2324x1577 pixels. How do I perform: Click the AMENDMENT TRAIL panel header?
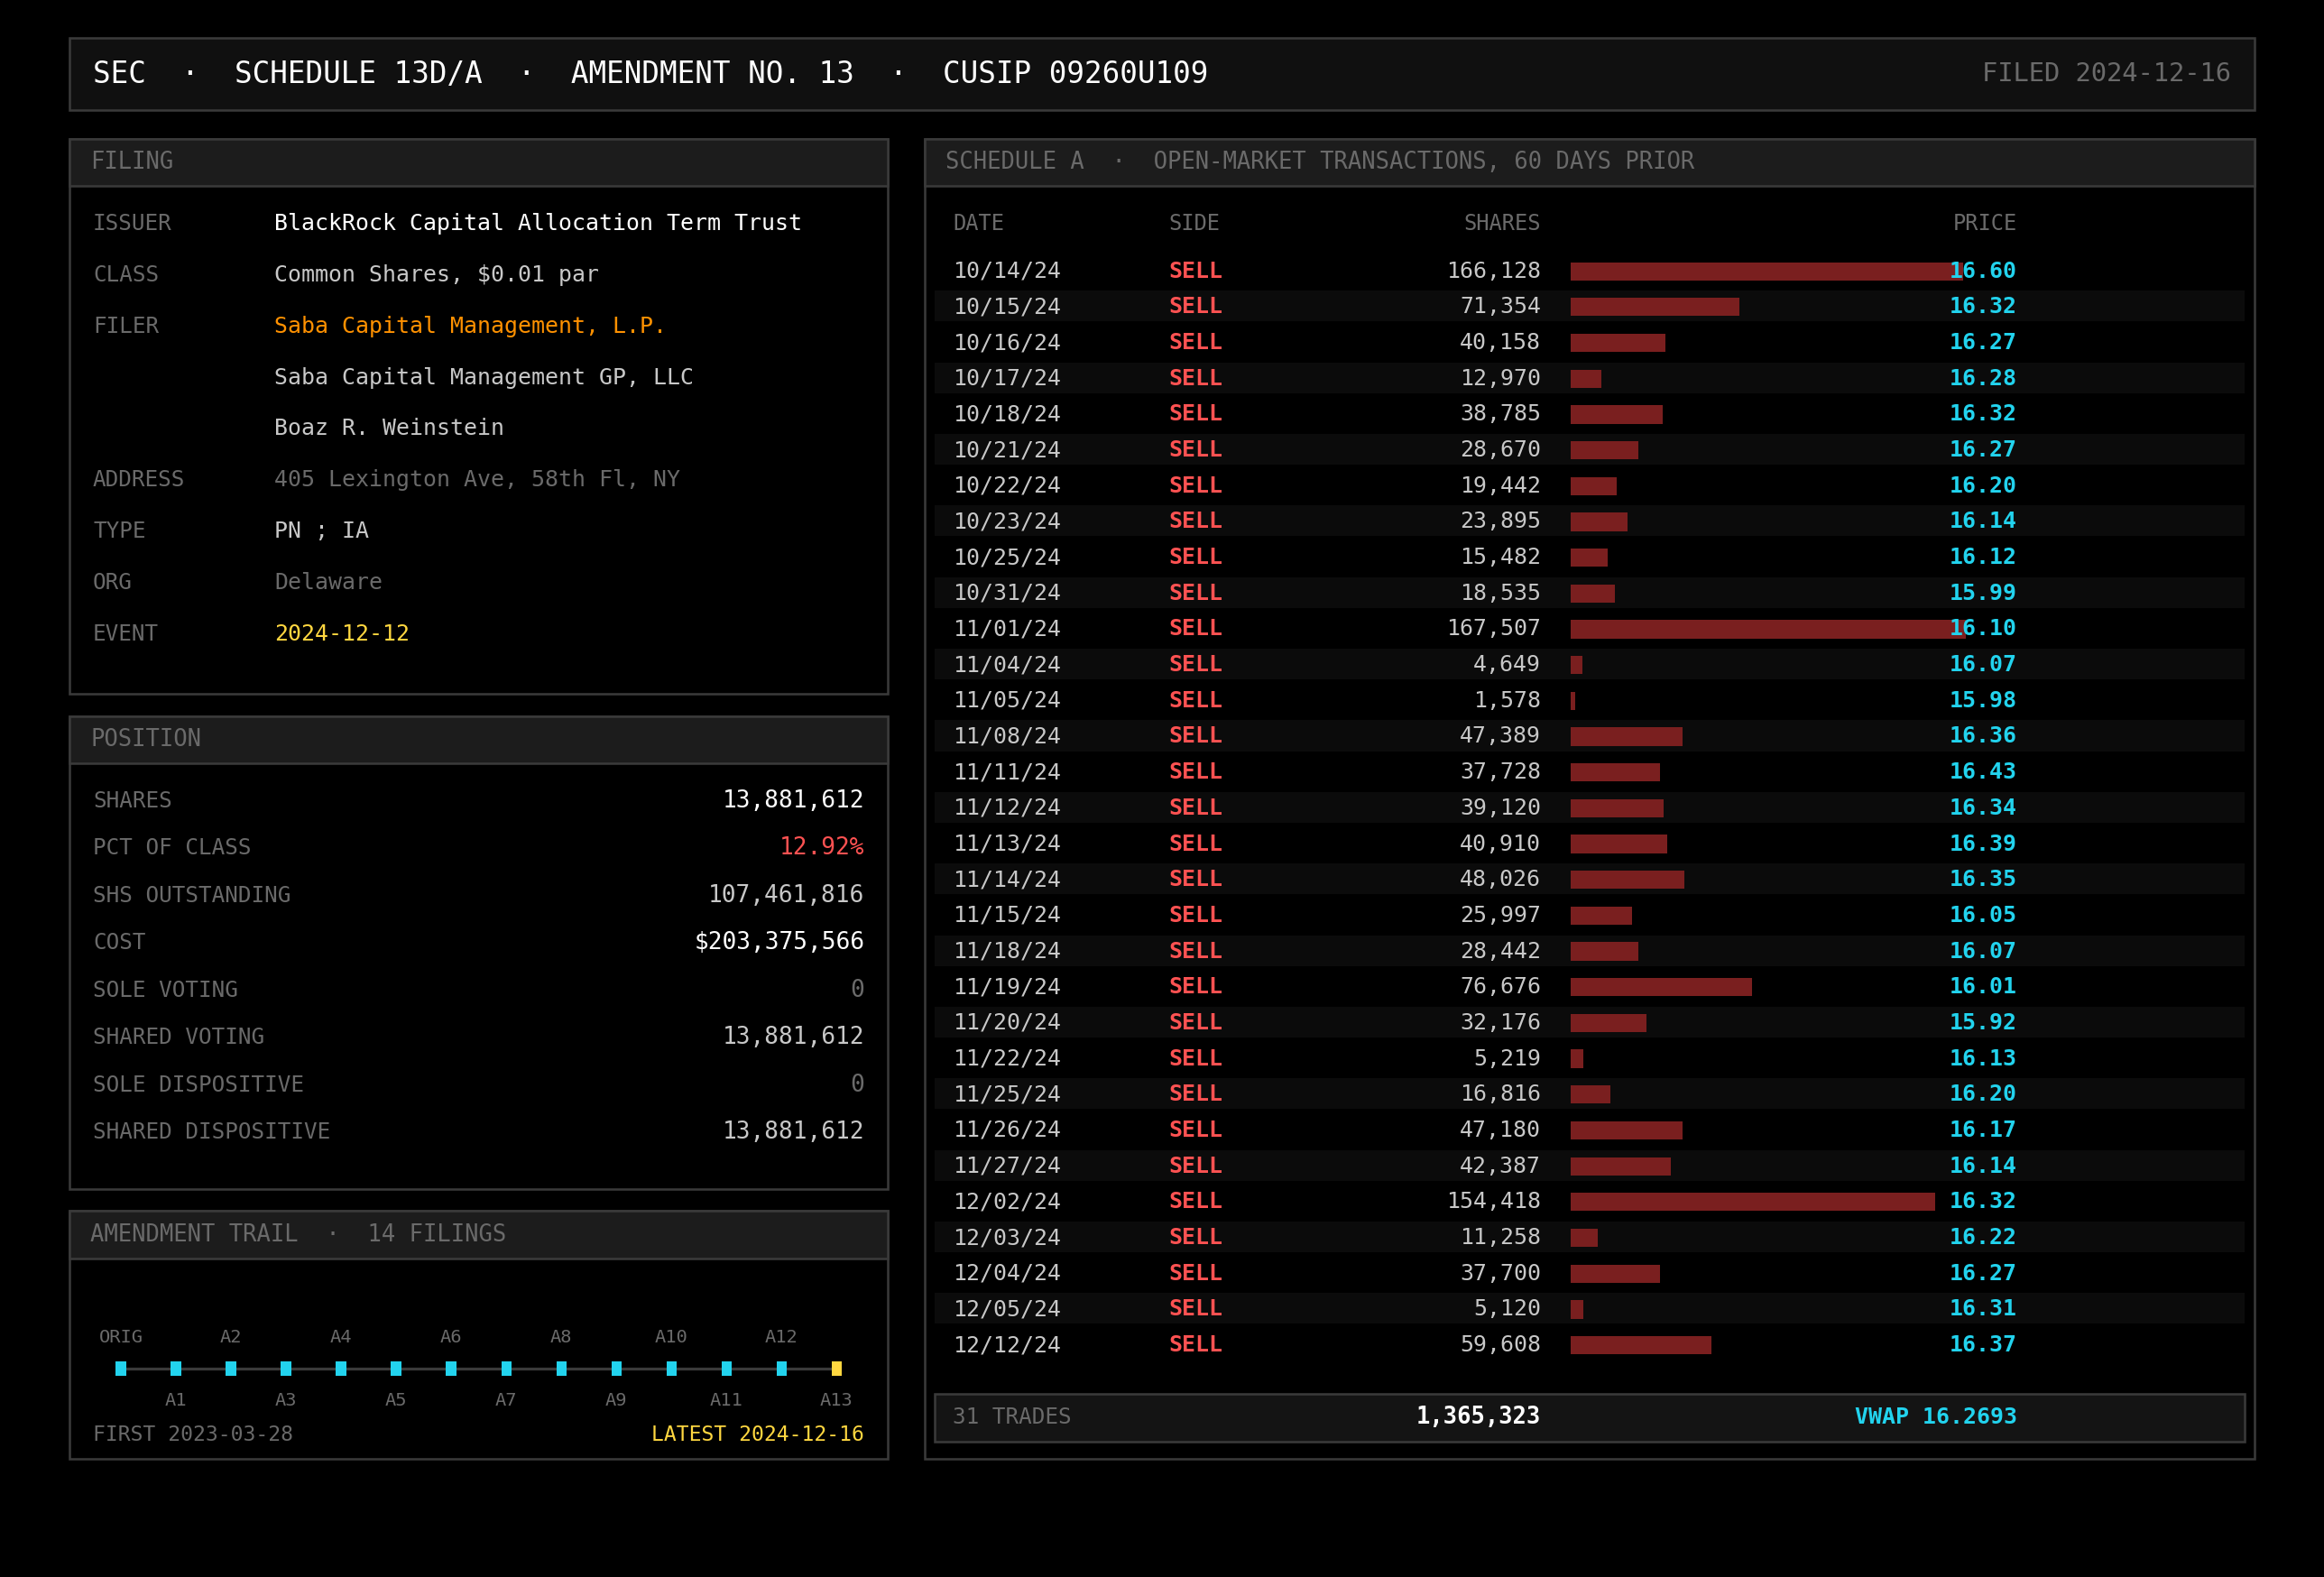point(479,1234)
